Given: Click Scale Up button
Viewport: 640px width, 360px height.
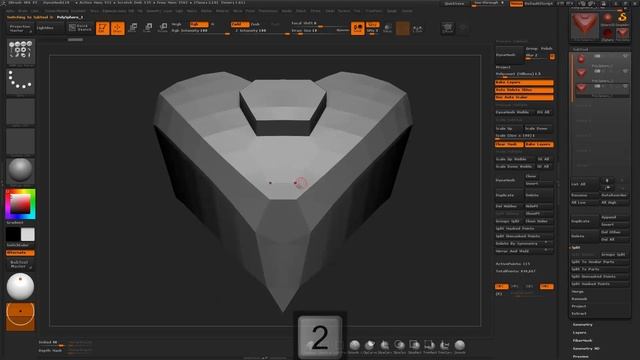Looking at the screenshot, I should [x=509, y=128].
